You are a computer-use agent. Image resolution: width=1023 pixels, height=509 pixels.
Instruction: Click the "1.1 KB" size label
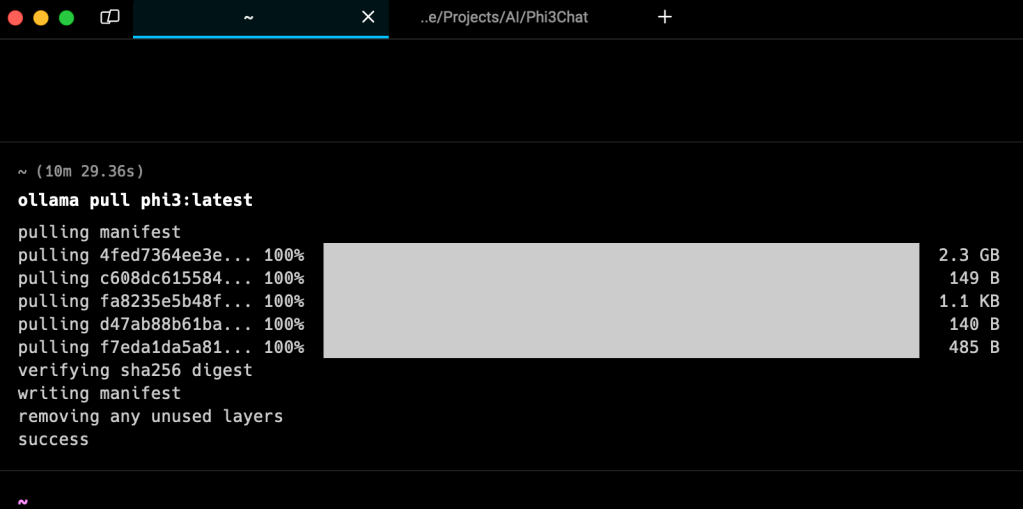(968, 301)
